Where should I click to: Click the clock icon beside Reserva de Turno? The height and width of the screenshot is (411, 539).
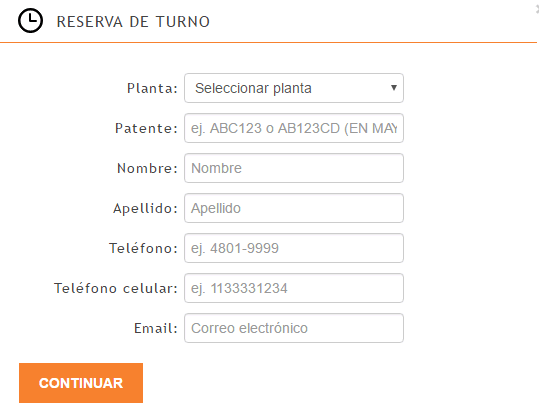click(30, 21)
